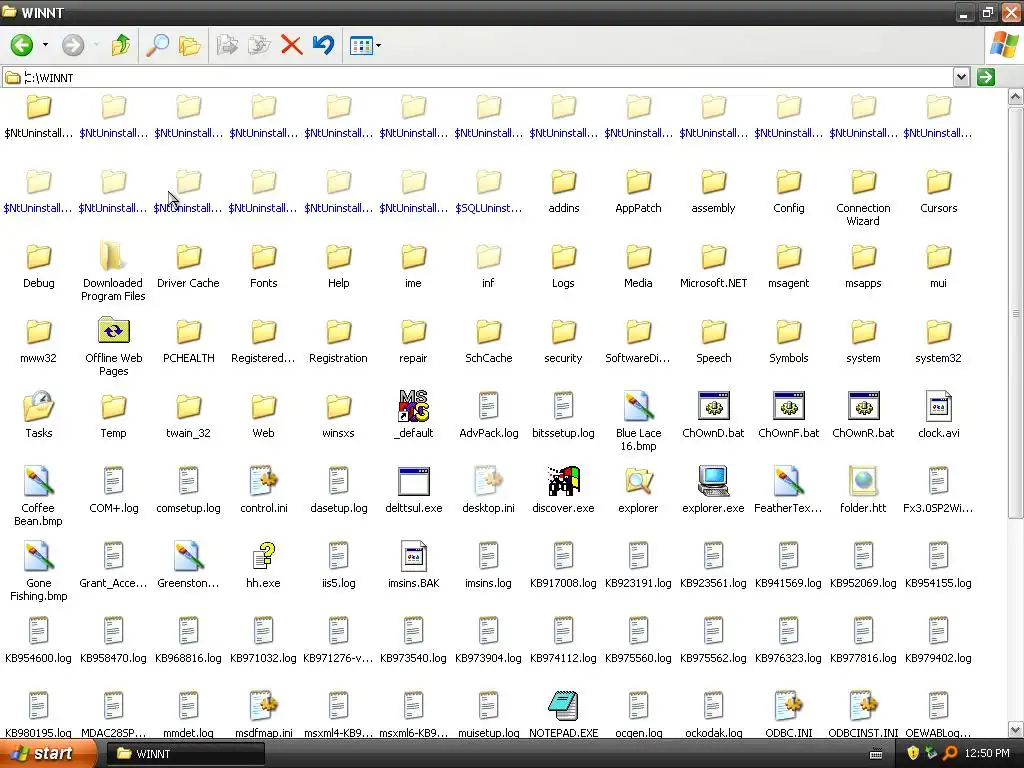Toggle the Folders pane button
The image size is (1024, 768).
tap(189, 45)
